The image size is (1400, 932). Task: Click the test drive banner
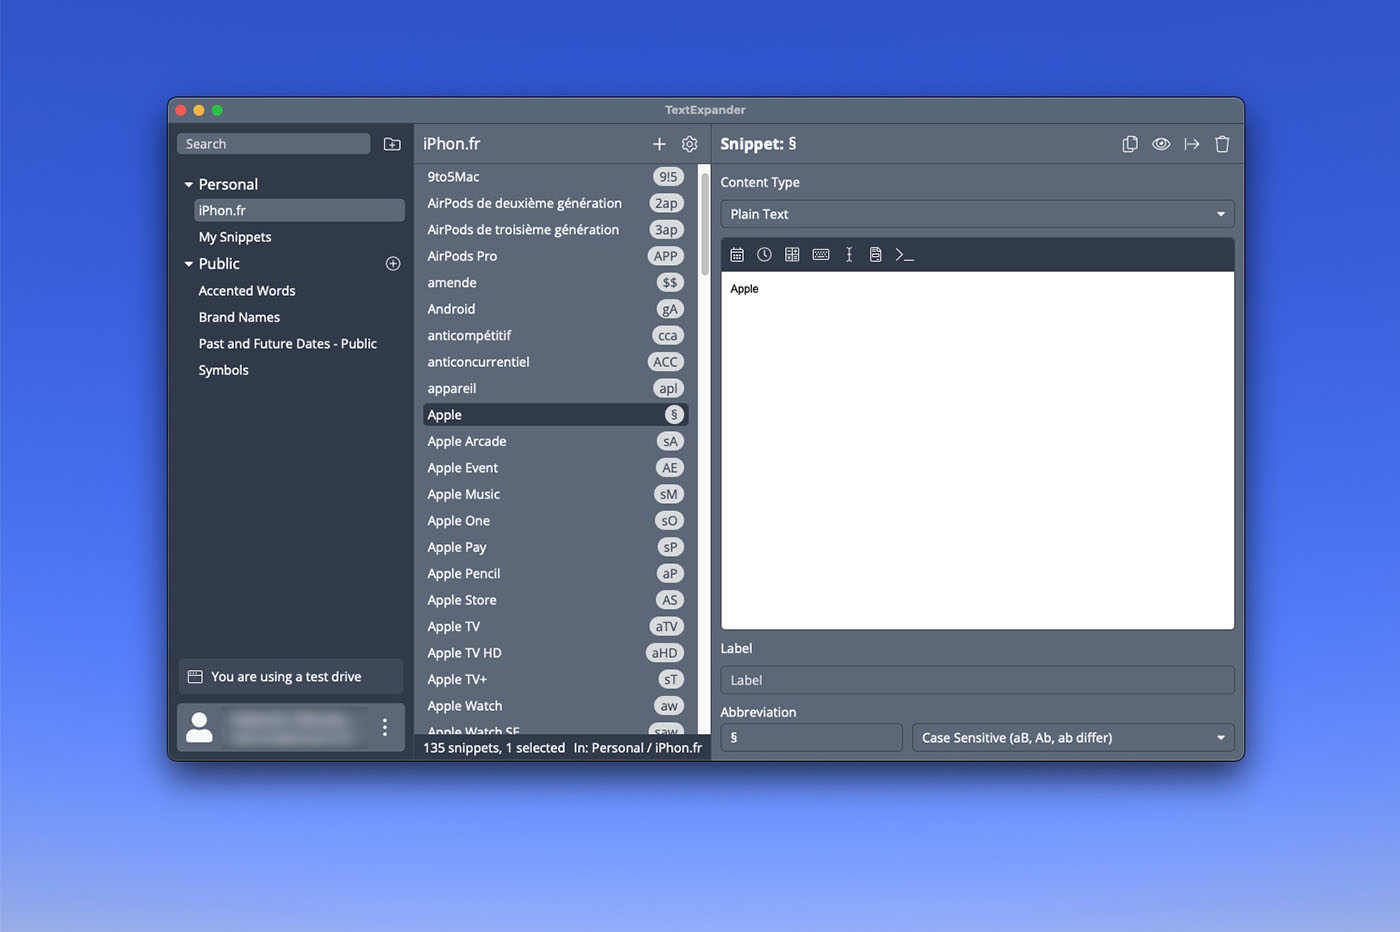pos(289,676)
